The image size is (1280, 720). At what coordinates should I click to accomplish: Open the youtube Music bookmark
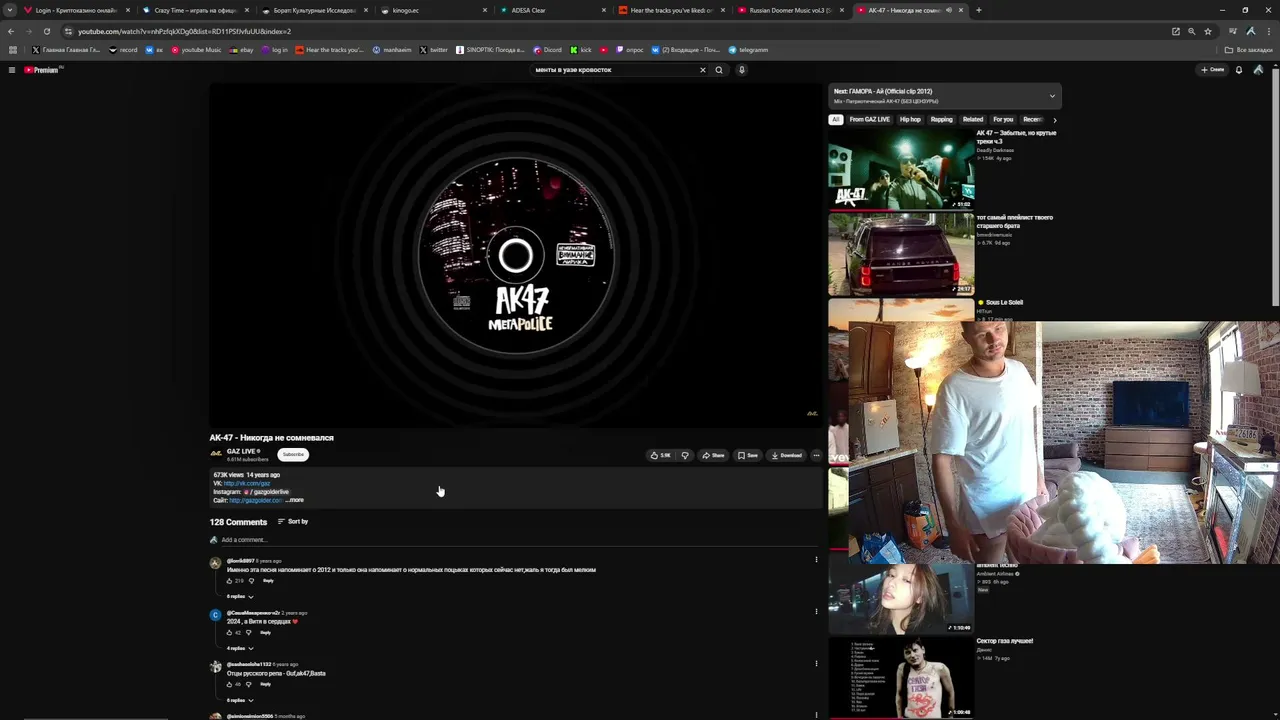point(196,50)
